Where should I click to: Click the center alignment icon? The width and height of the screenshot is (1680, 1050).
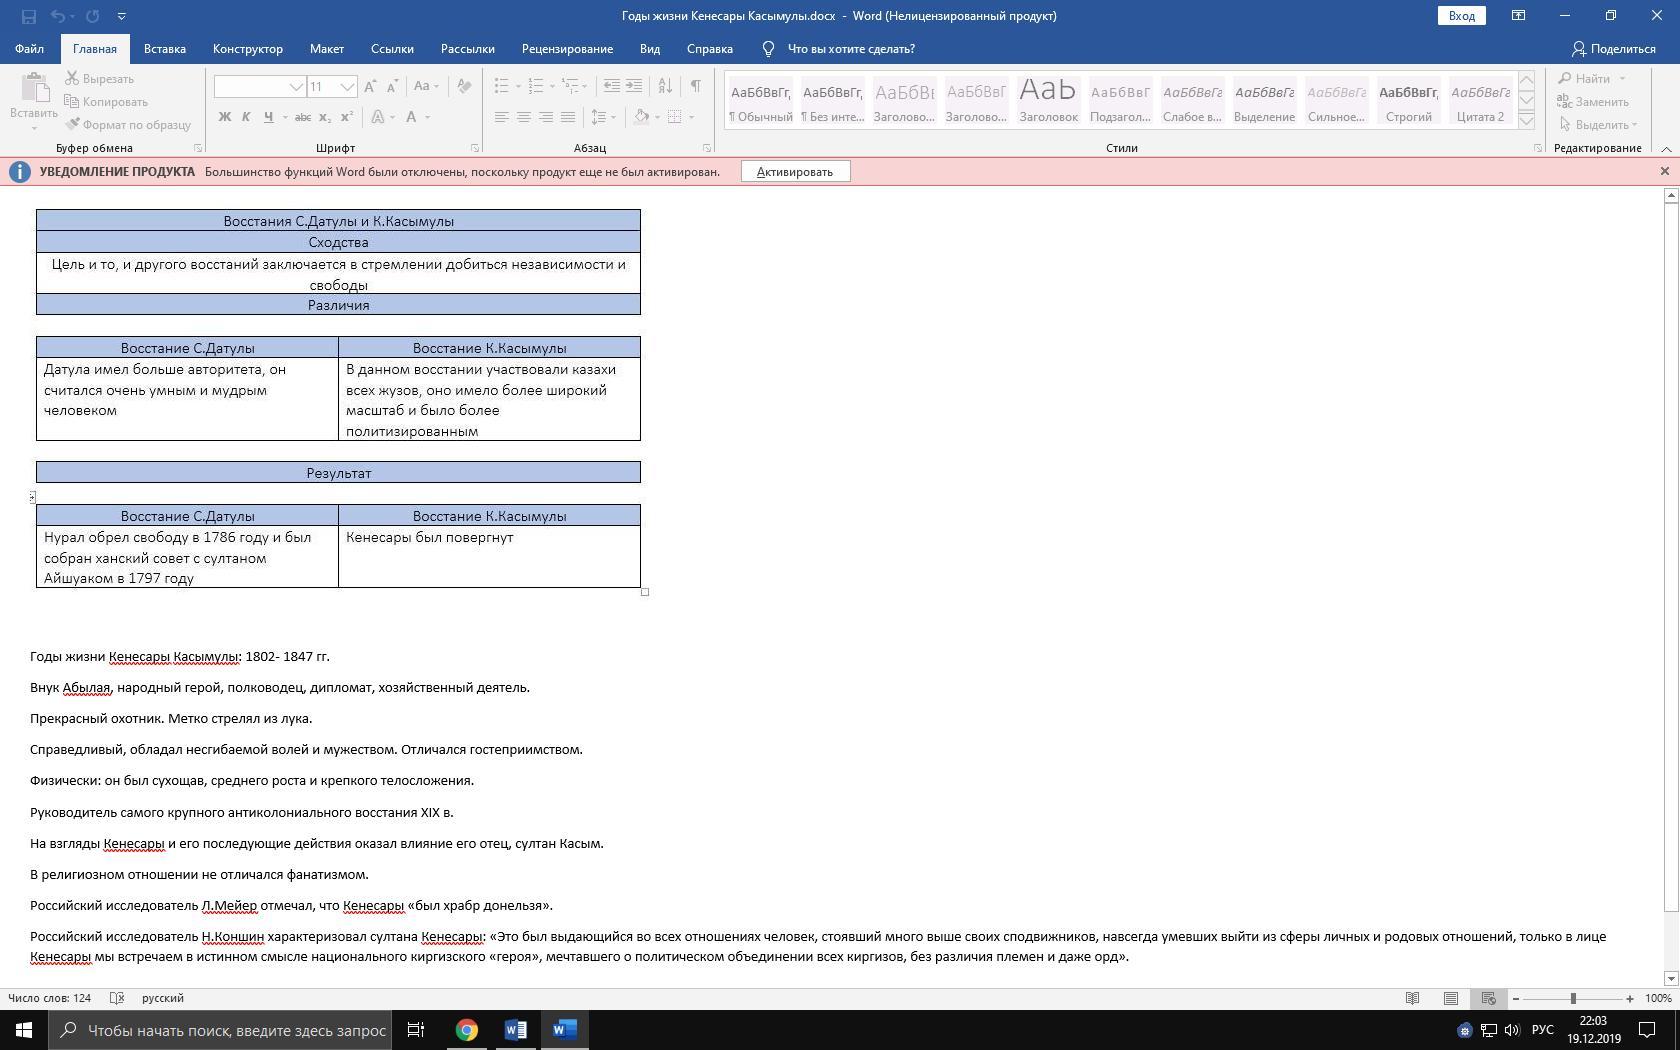523,117
